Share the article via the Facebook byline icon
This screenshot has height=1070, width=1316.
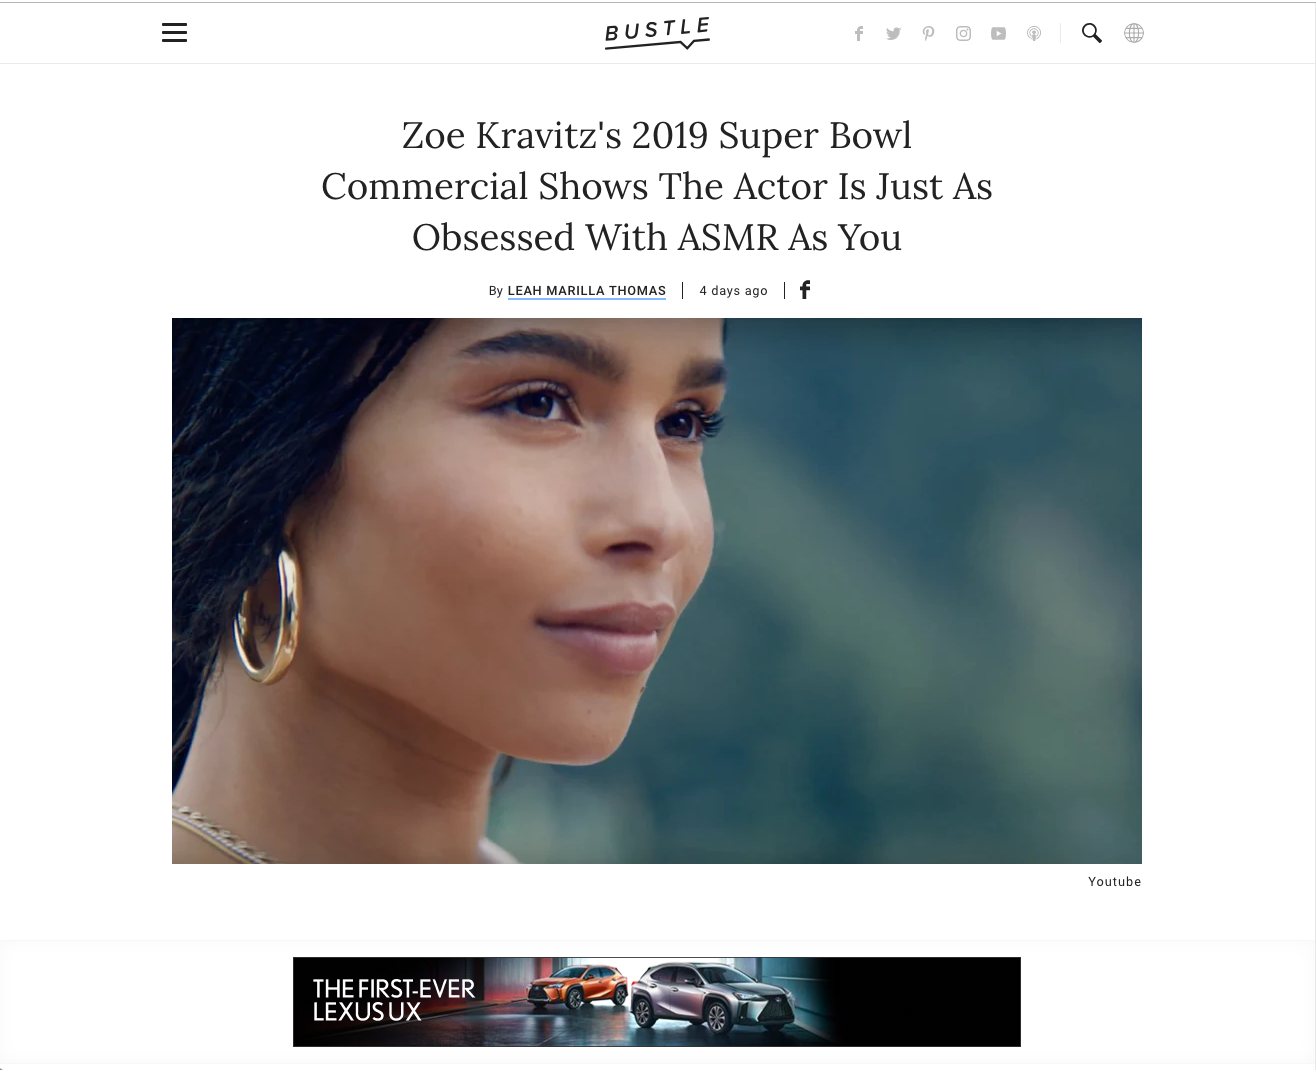805,290
